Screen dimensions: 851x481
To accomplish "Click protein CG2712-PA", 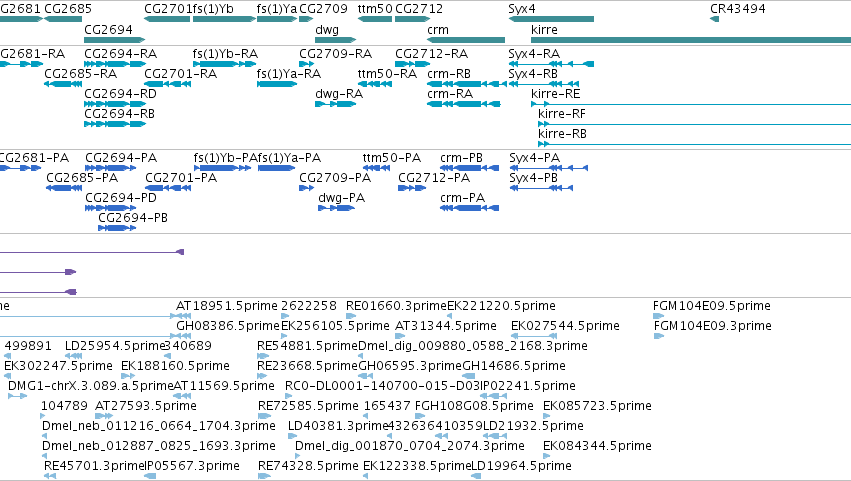I will click(434, 178).
